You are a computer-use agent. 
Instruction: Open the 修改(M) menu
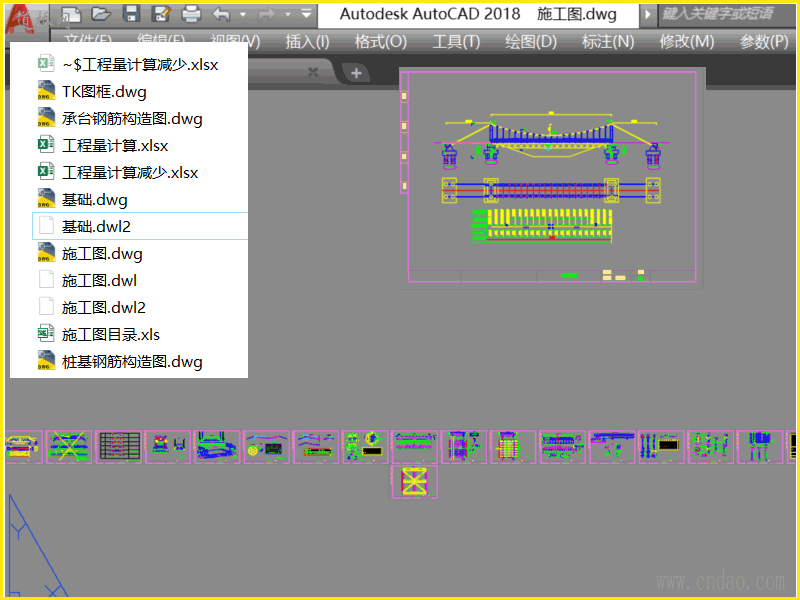pos(687,41)
